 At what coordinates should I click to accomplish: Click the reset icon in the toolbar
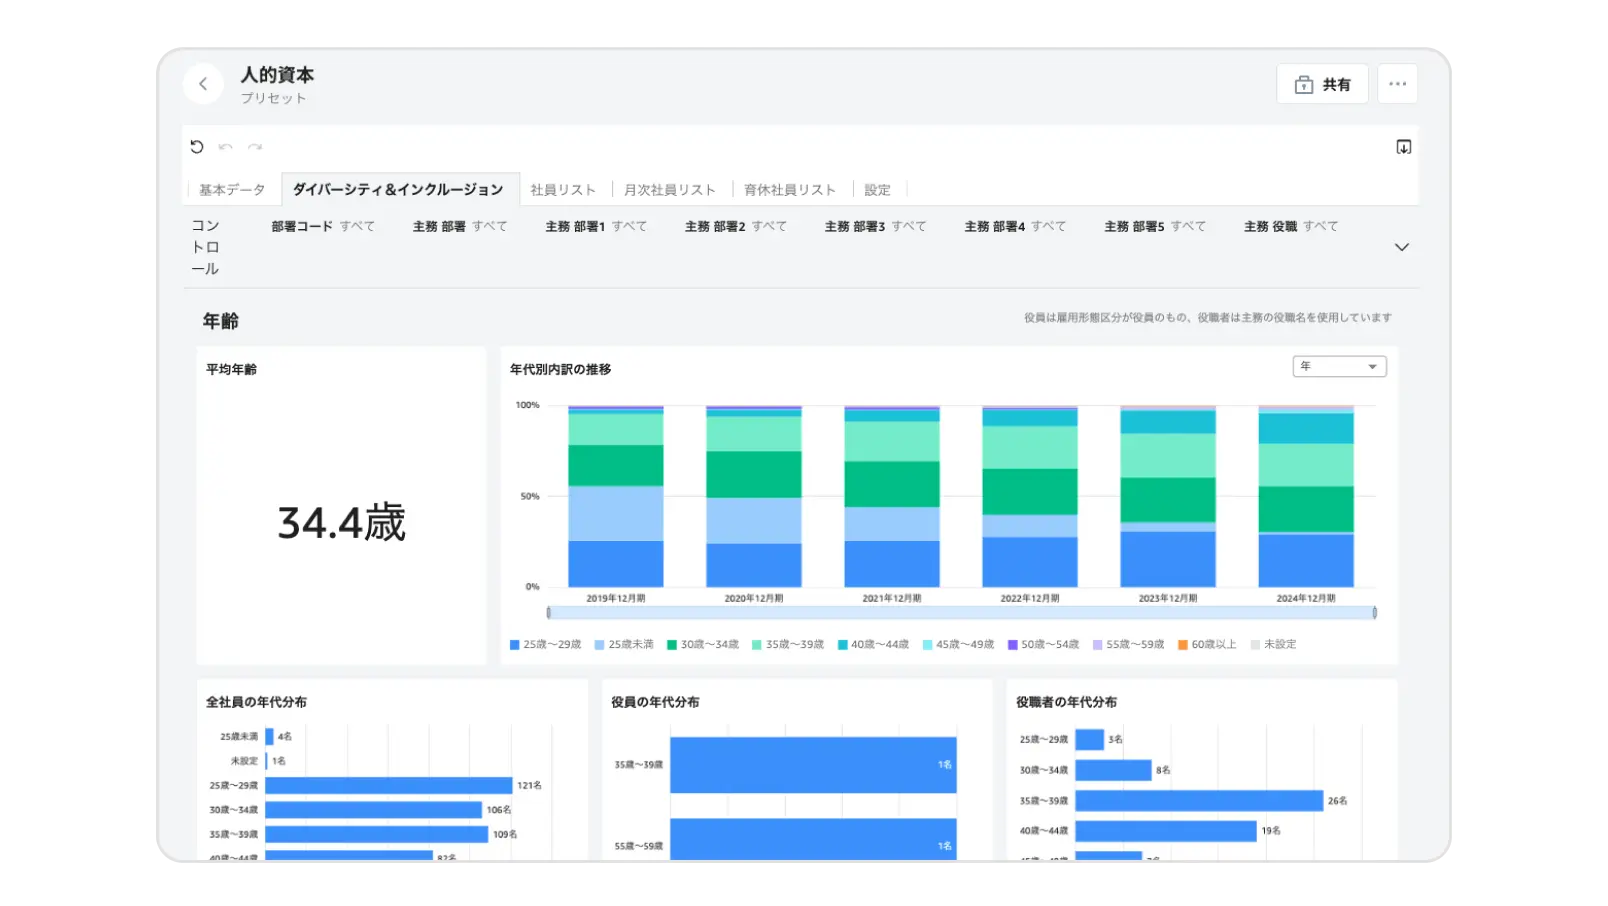coord(197,147)
